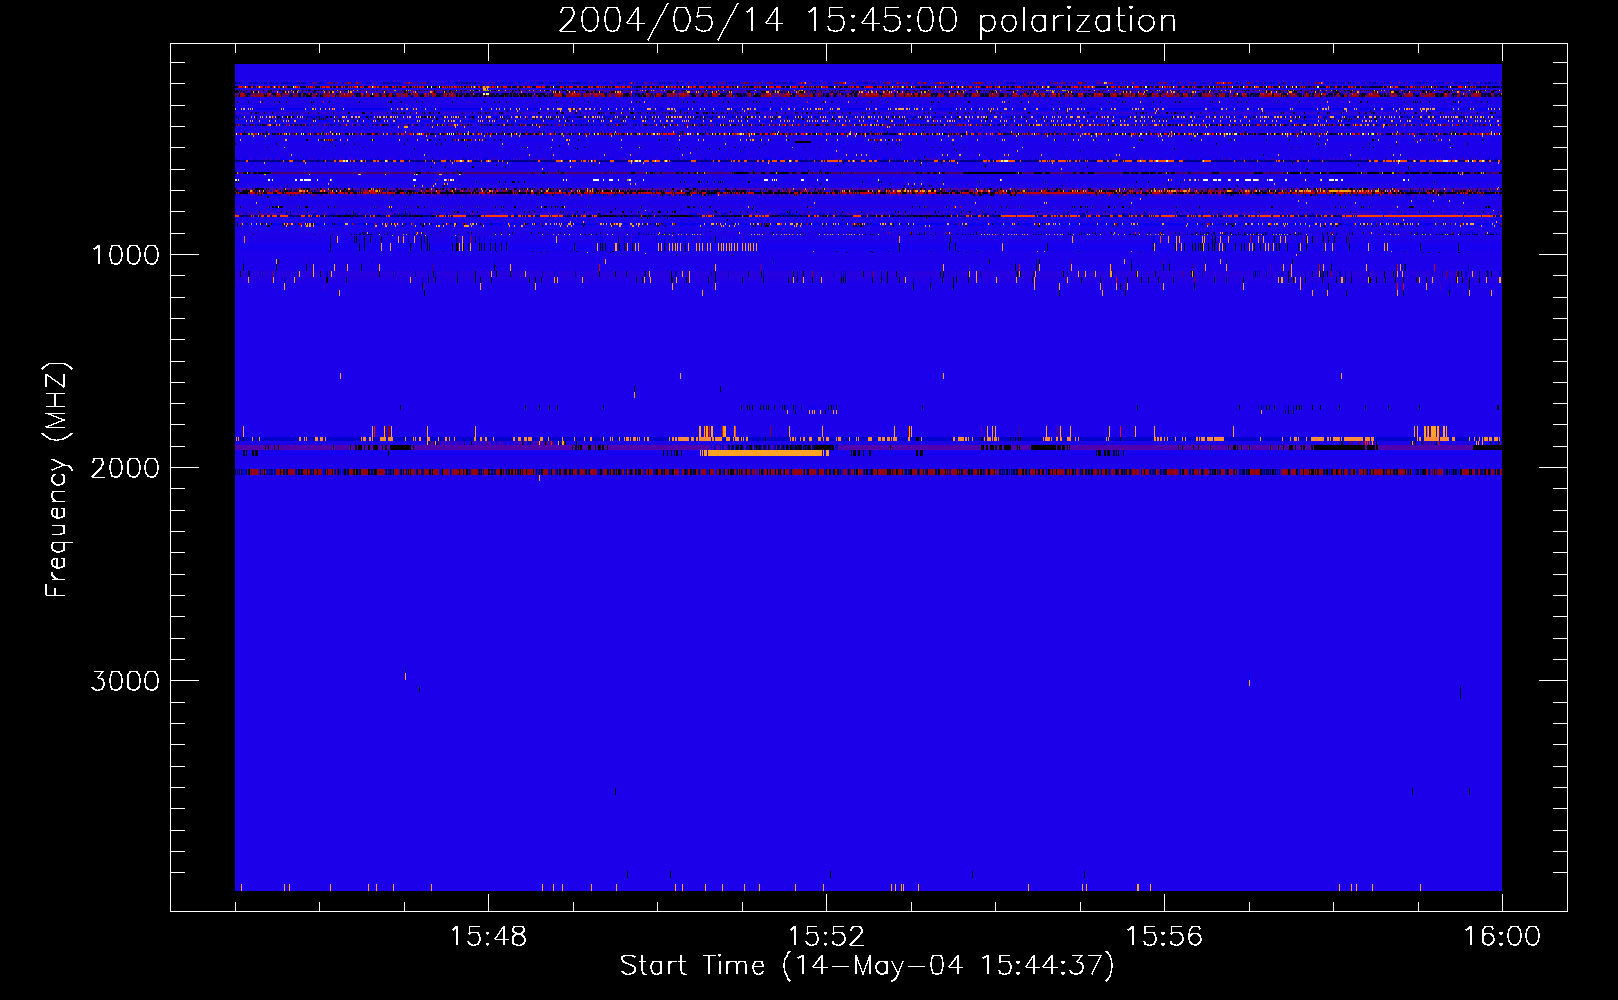This screenshot has width=1618, height=1000.
Task: Click the 16:00 time tick label
Action: (1502, 937)
